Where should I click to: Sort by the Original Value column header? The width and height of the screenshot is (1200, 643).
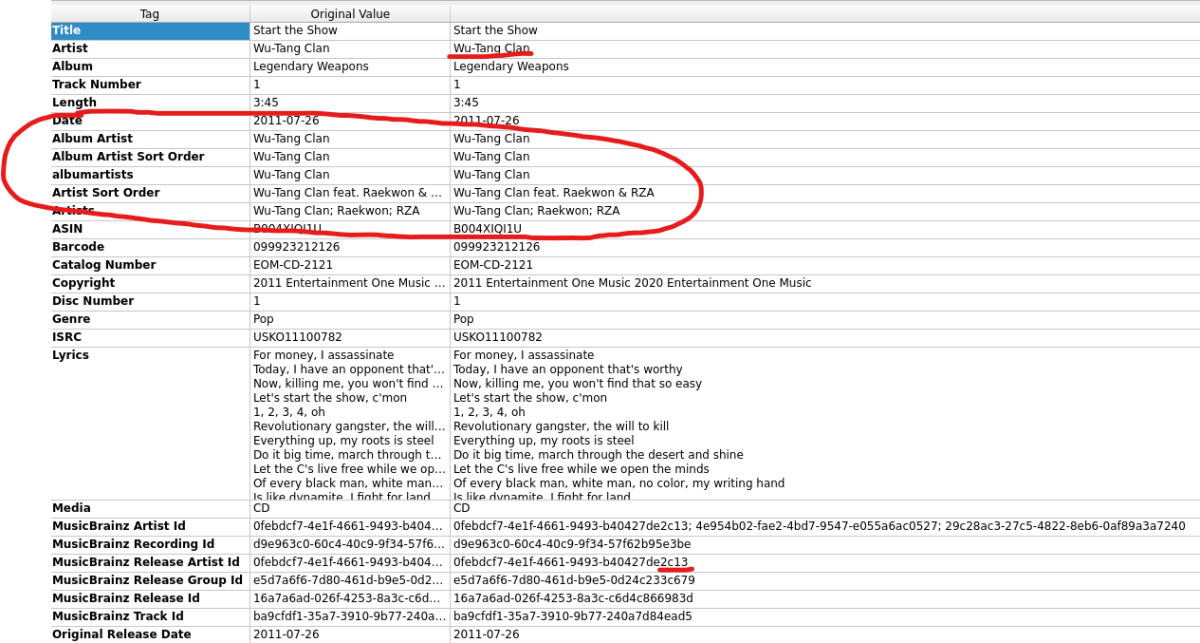pos(350,14)
